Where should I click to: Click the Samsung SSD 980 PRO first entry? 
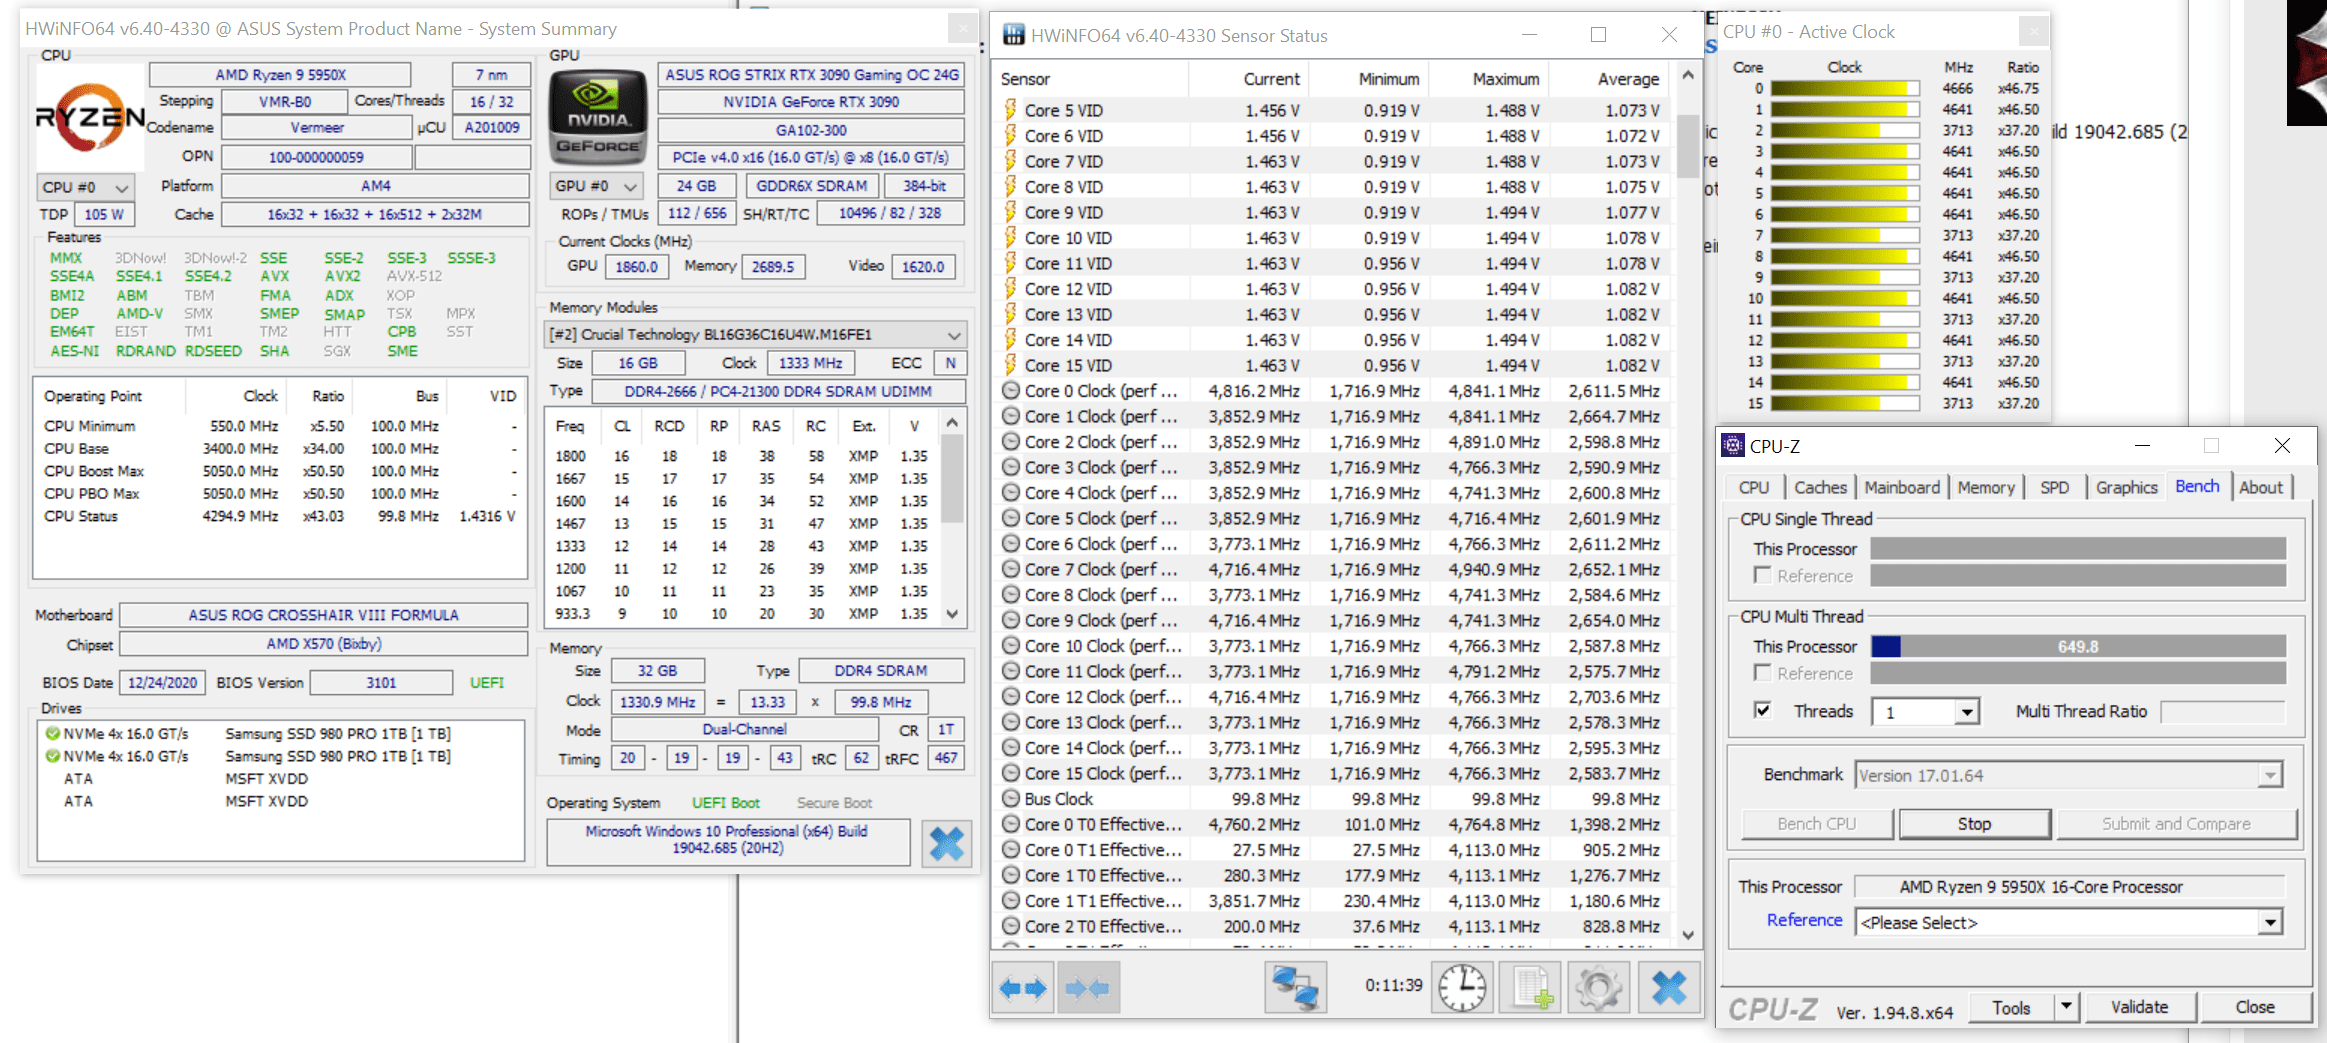(x=337, y=733)
